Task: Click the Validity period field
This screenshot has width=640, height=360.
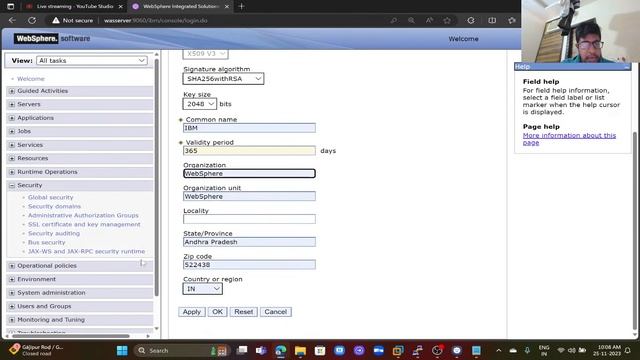Action: pos(249,151)
